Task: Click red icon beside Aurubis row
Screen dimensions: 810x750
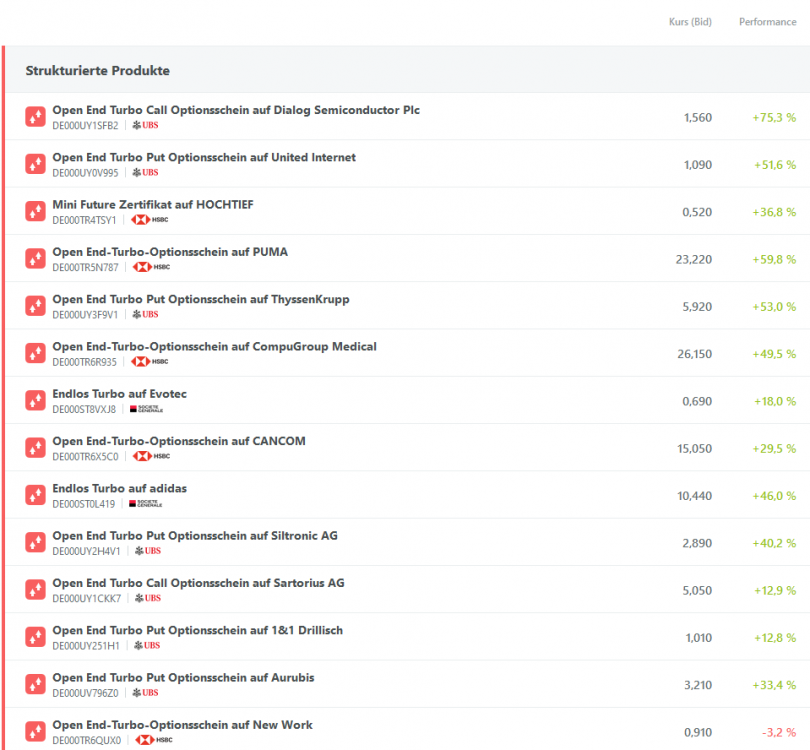Action: tap(35, 684)
